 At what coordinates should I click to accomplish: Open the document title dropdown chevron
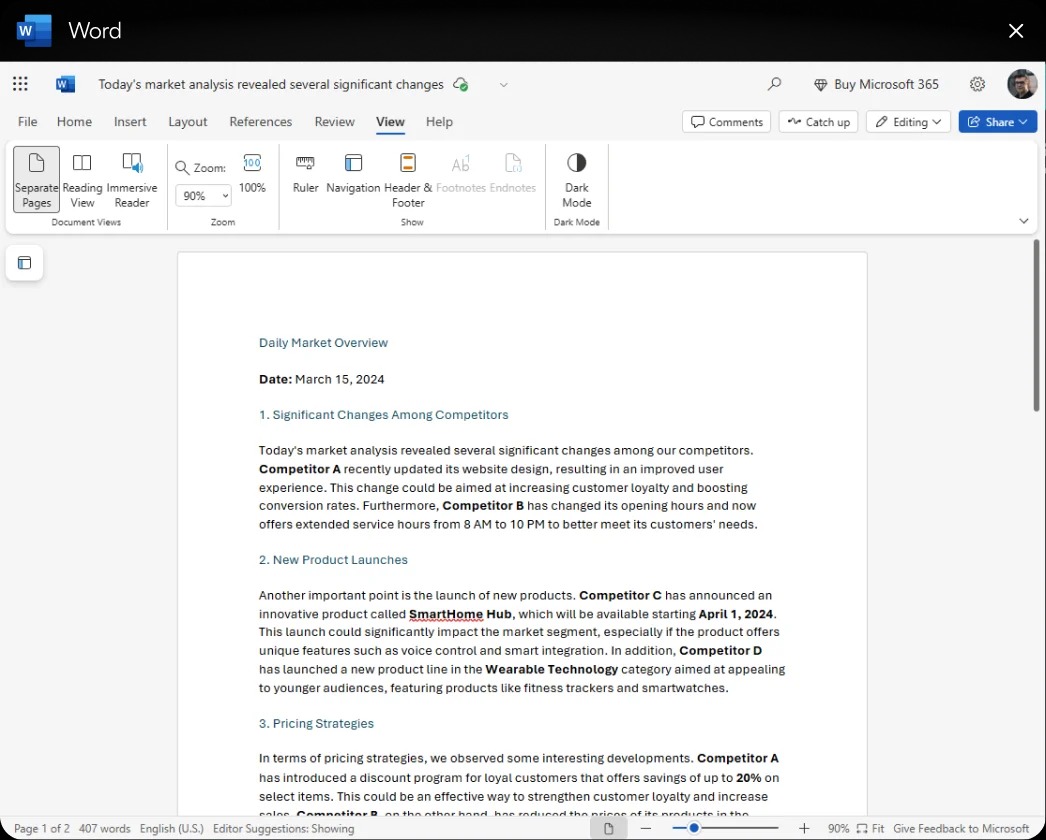tap(504, 85)
